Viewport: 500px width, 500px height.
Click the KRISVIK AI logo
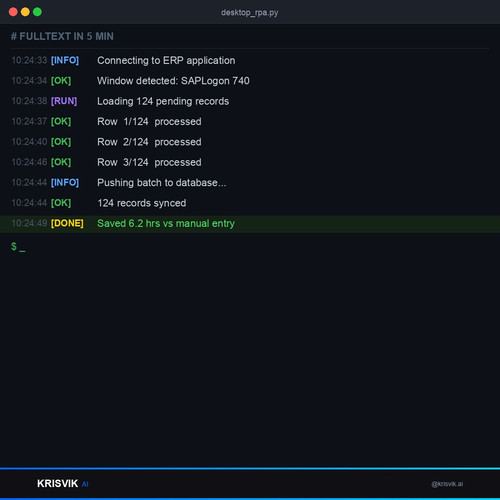coord(63,484)
